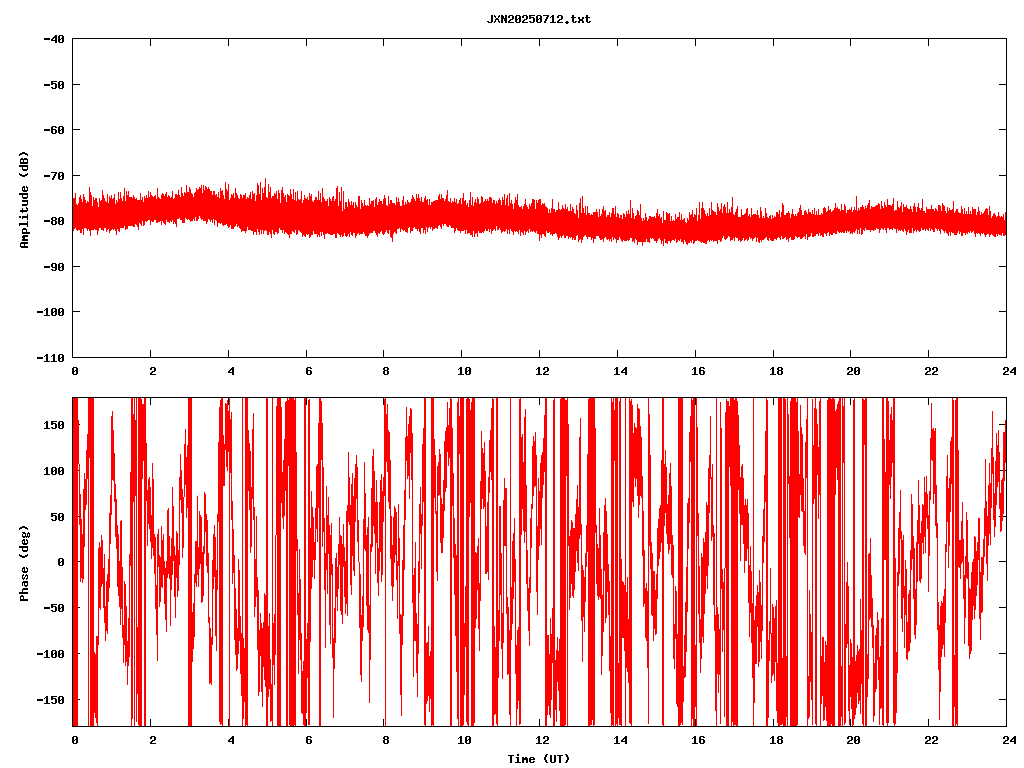Select the Amplitude (dB) axis label
This screenshot has height=768, width=1024.
(24, 200)
